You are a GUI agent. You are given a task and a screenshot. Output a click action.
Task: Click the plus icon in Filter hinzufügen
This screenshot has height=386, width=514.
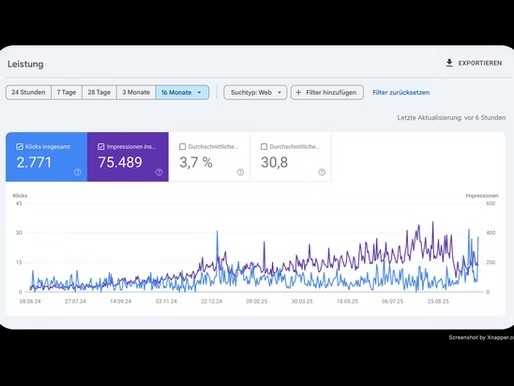[x=298, y=92]
